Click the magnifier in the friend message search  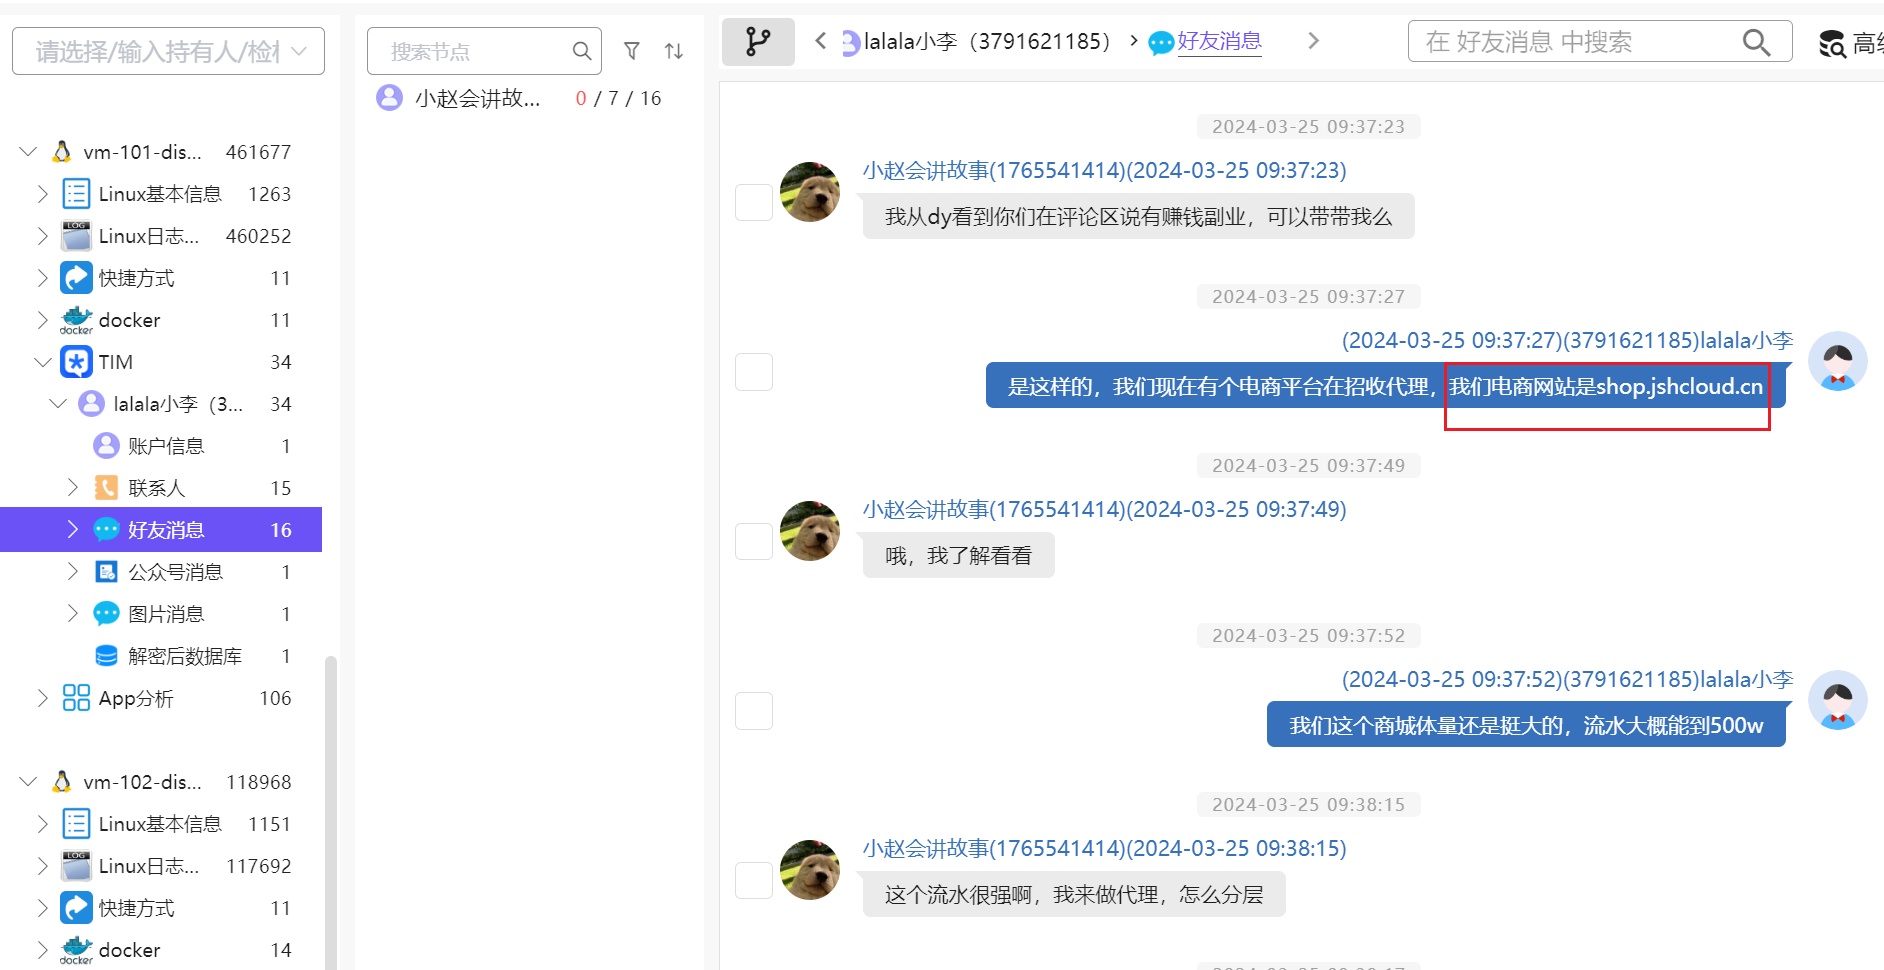(x=1756, y=42)
